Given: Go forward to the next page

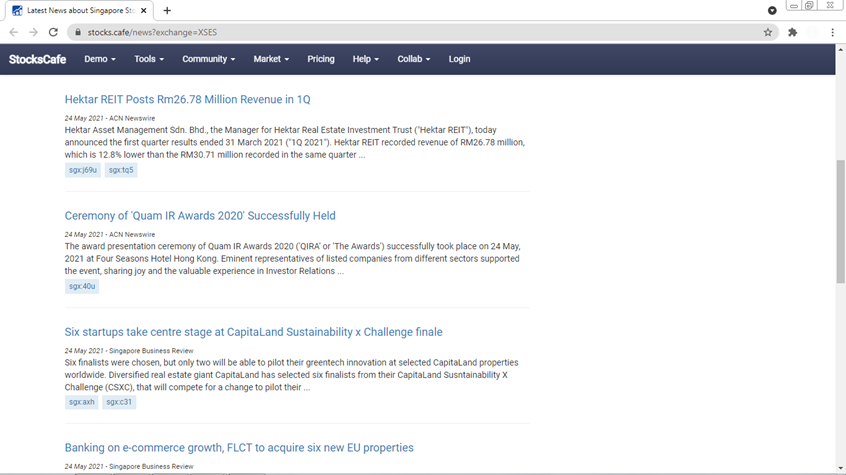Looking at the screenshot, I should pyautogui.click(x=33, y=32).
